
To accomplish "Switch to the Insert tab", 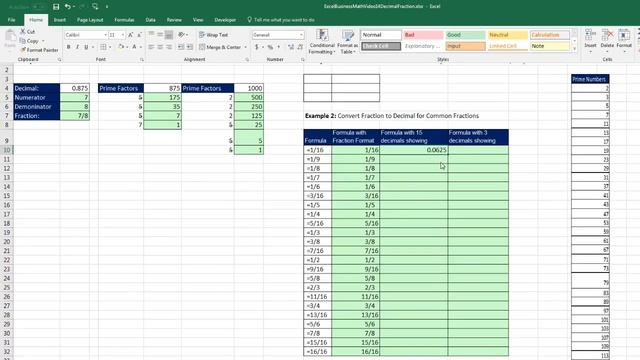I will click(x=60, y=20).
